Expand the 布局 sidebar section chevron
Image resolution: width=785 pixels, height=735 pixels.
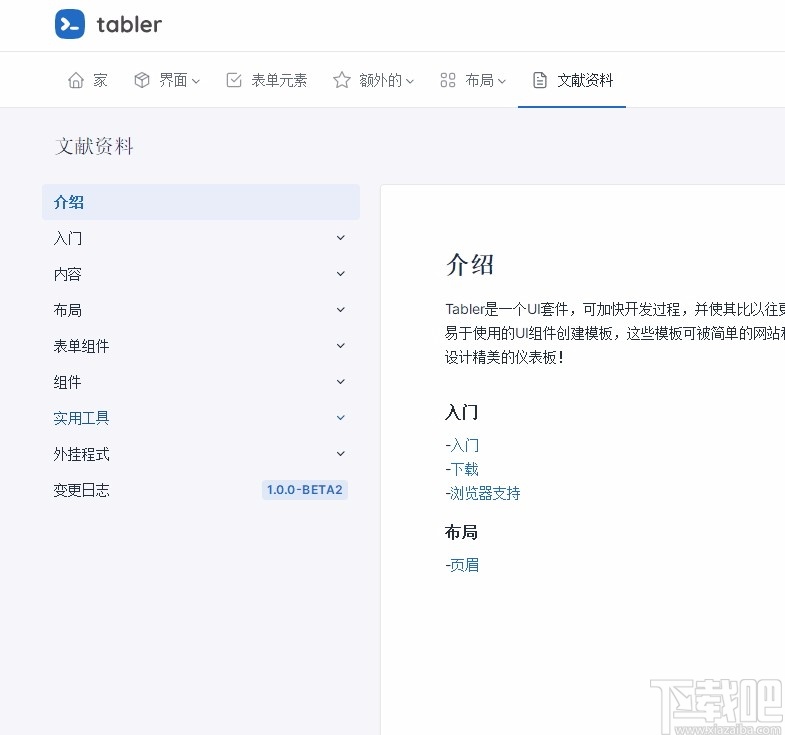coord(340,310)
